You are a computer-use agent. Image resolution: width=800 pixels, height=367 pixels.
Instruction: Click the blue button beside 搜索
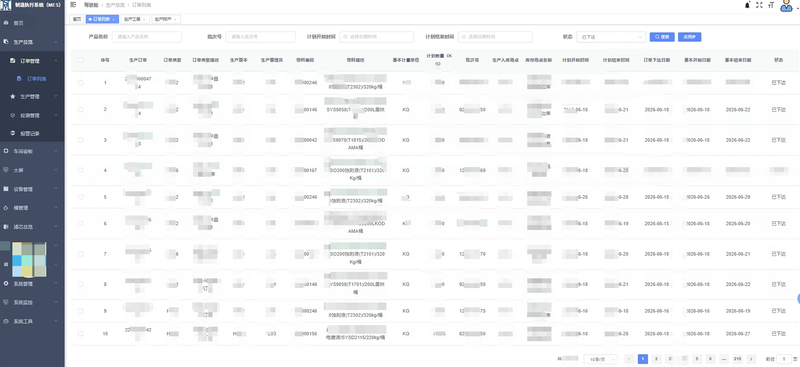pos(689,37)
